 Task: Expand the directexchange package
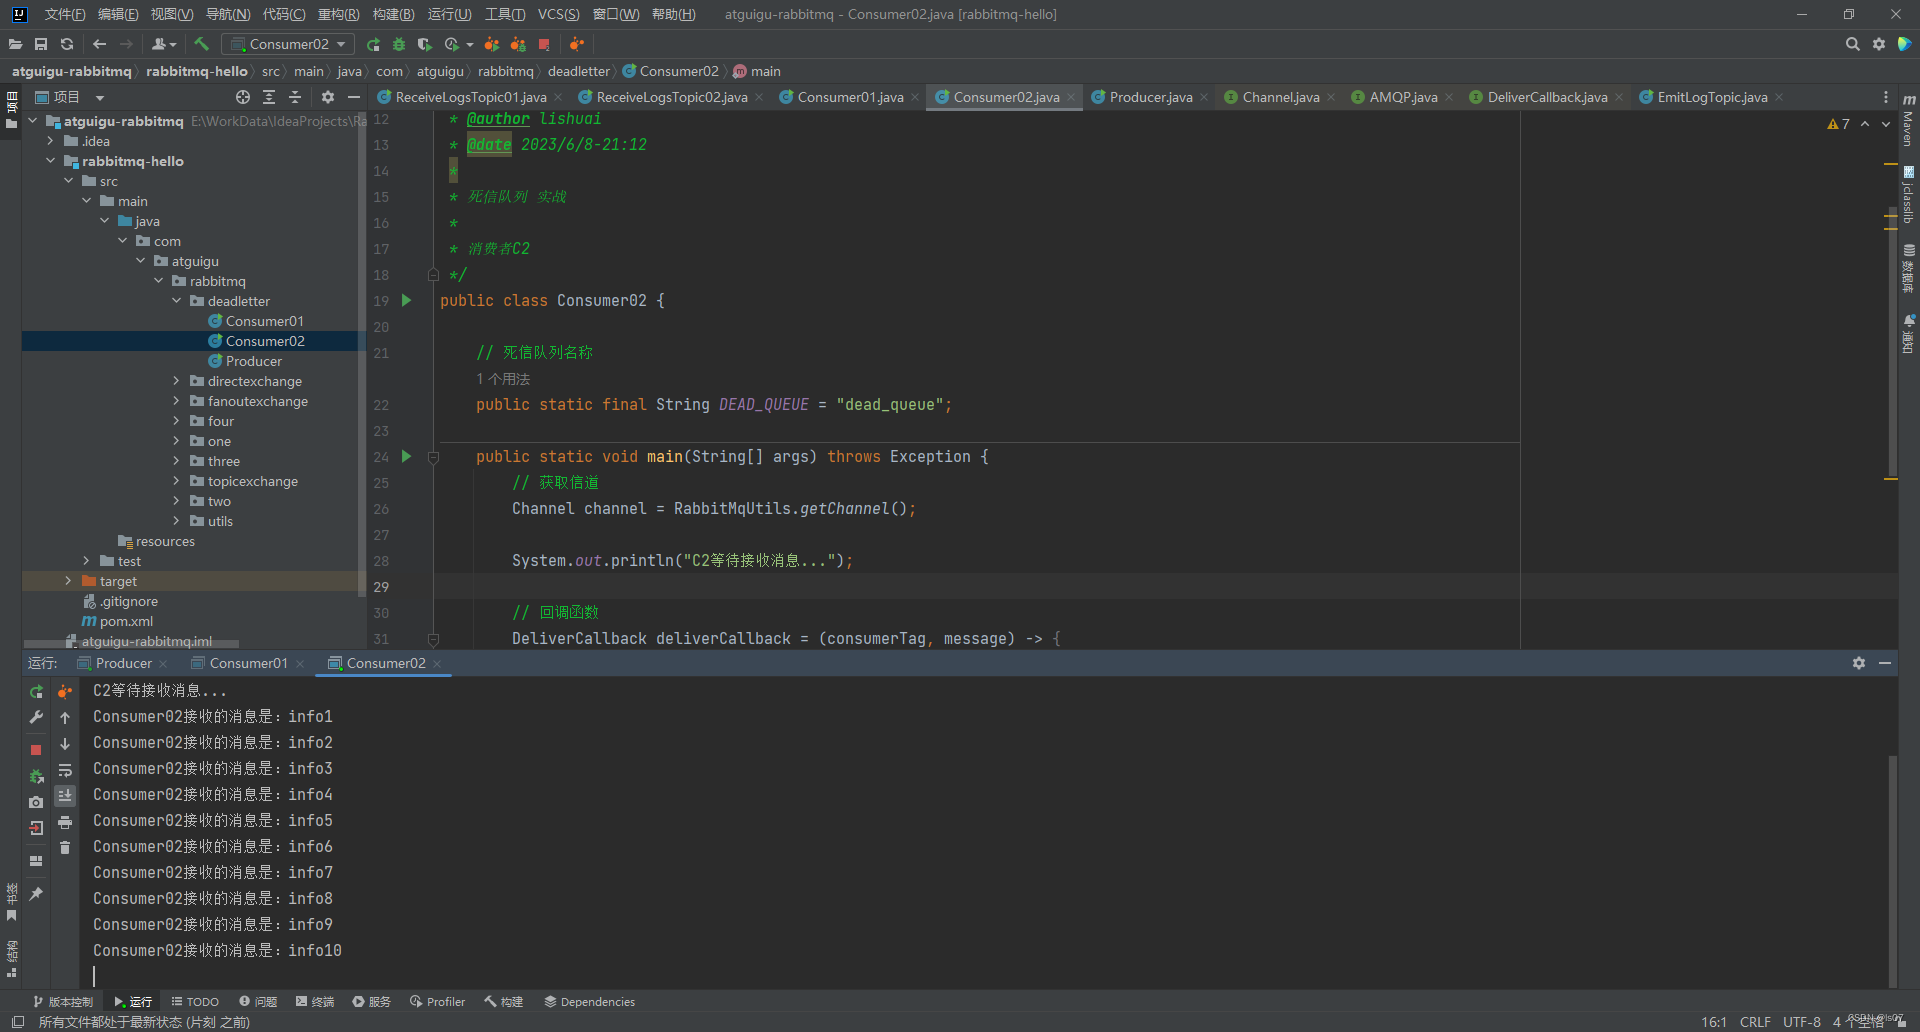pos(176,381)
